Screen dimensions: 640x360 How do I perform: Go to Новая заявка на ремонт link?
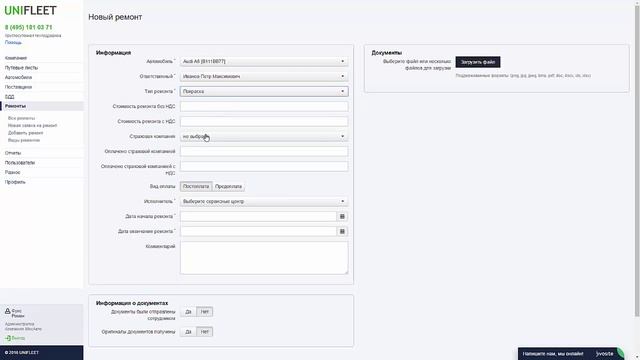33,126
